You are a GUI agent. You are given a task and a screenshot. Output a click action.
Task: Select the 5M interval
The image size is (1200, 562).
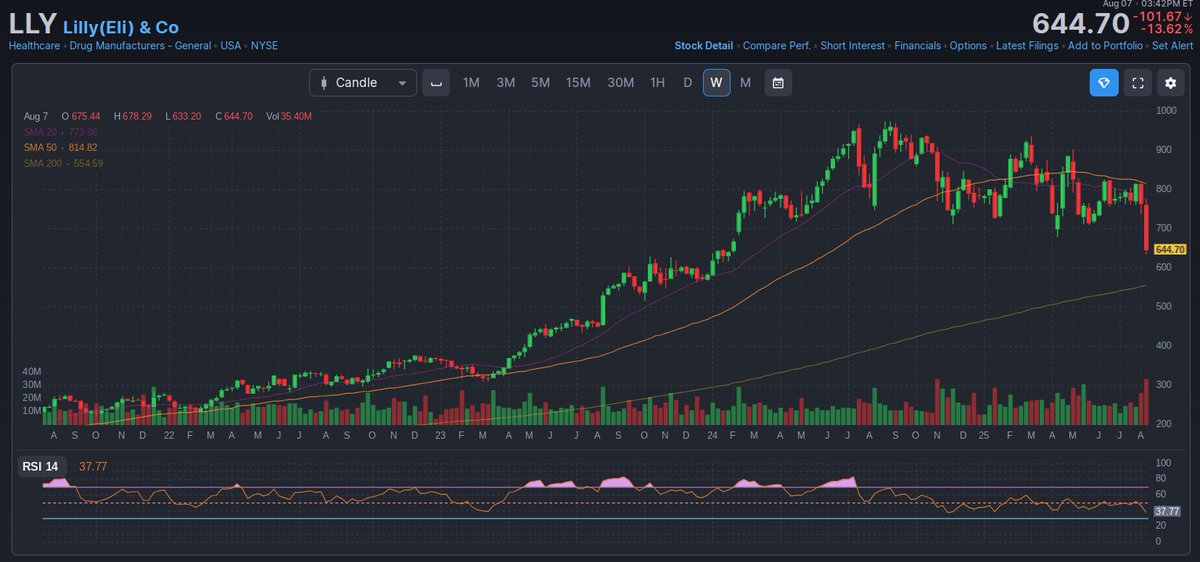pos(541,83)
